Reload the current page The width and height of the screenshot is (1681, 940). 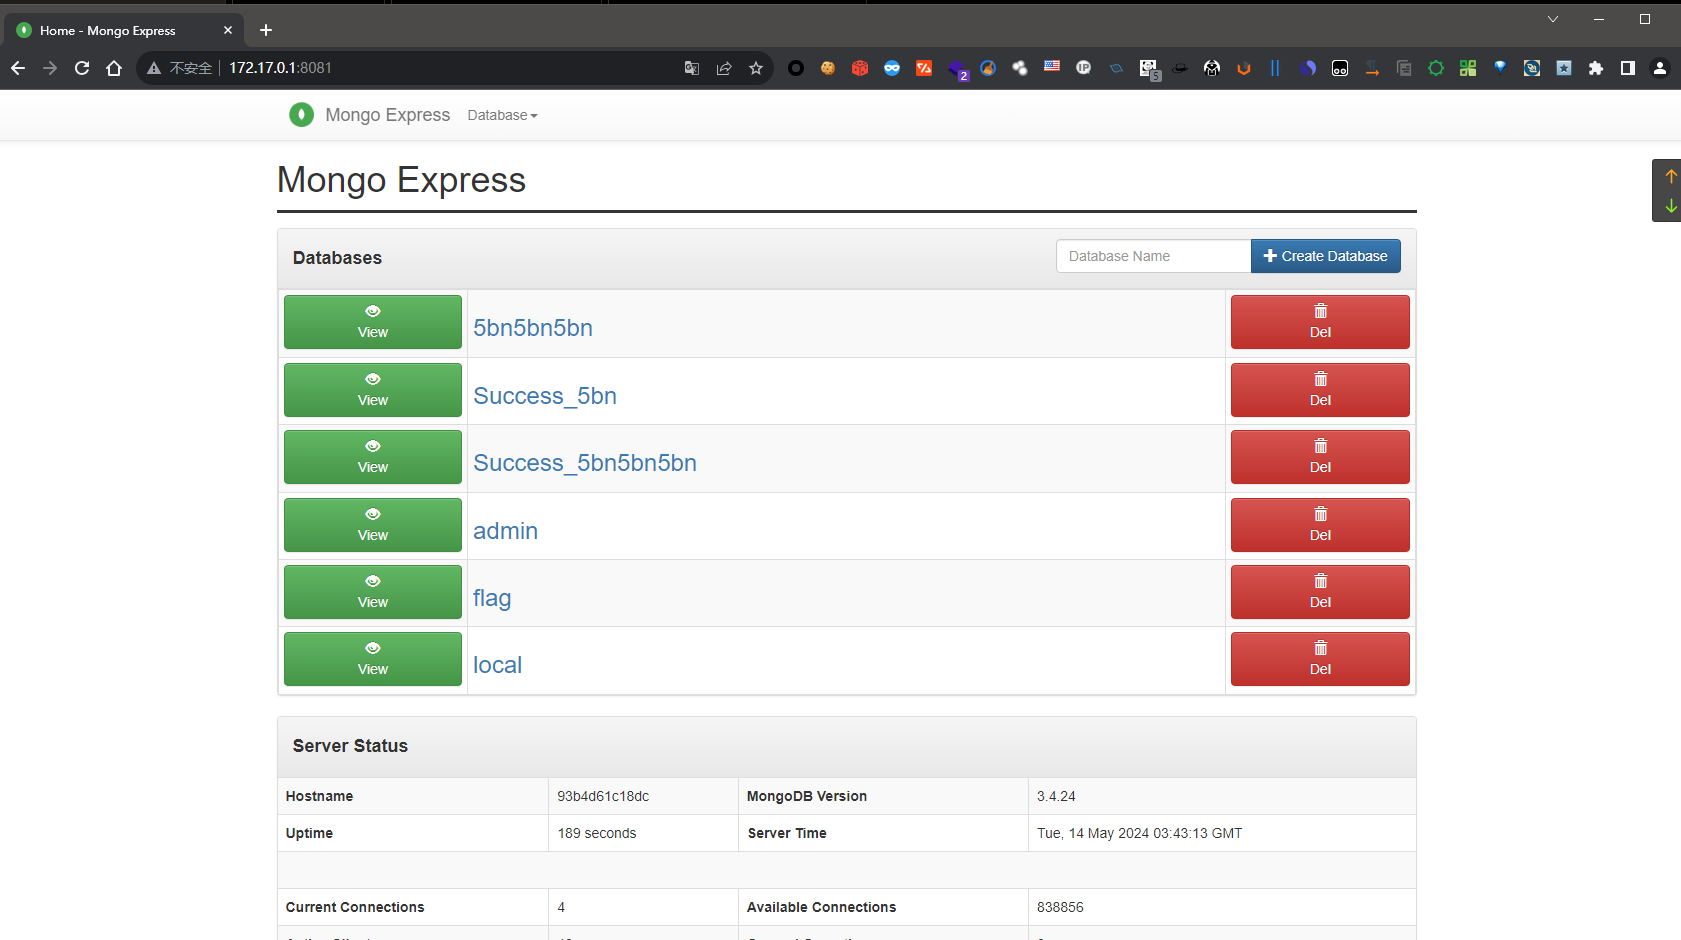coord(82,68)
